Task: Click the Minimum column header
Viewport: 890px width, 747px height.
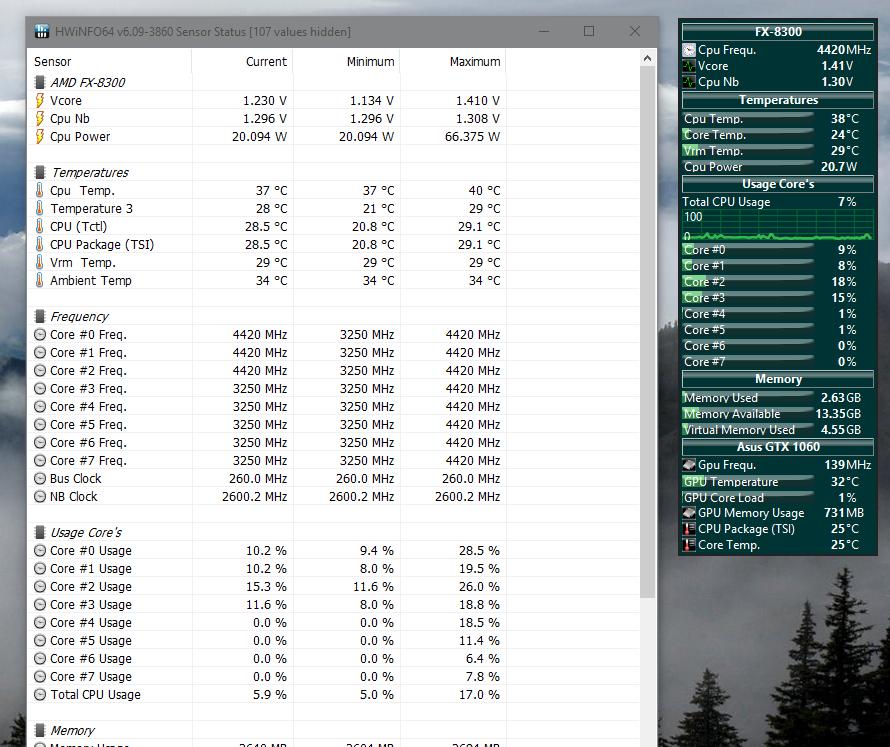Action: (x=370, y=61)
